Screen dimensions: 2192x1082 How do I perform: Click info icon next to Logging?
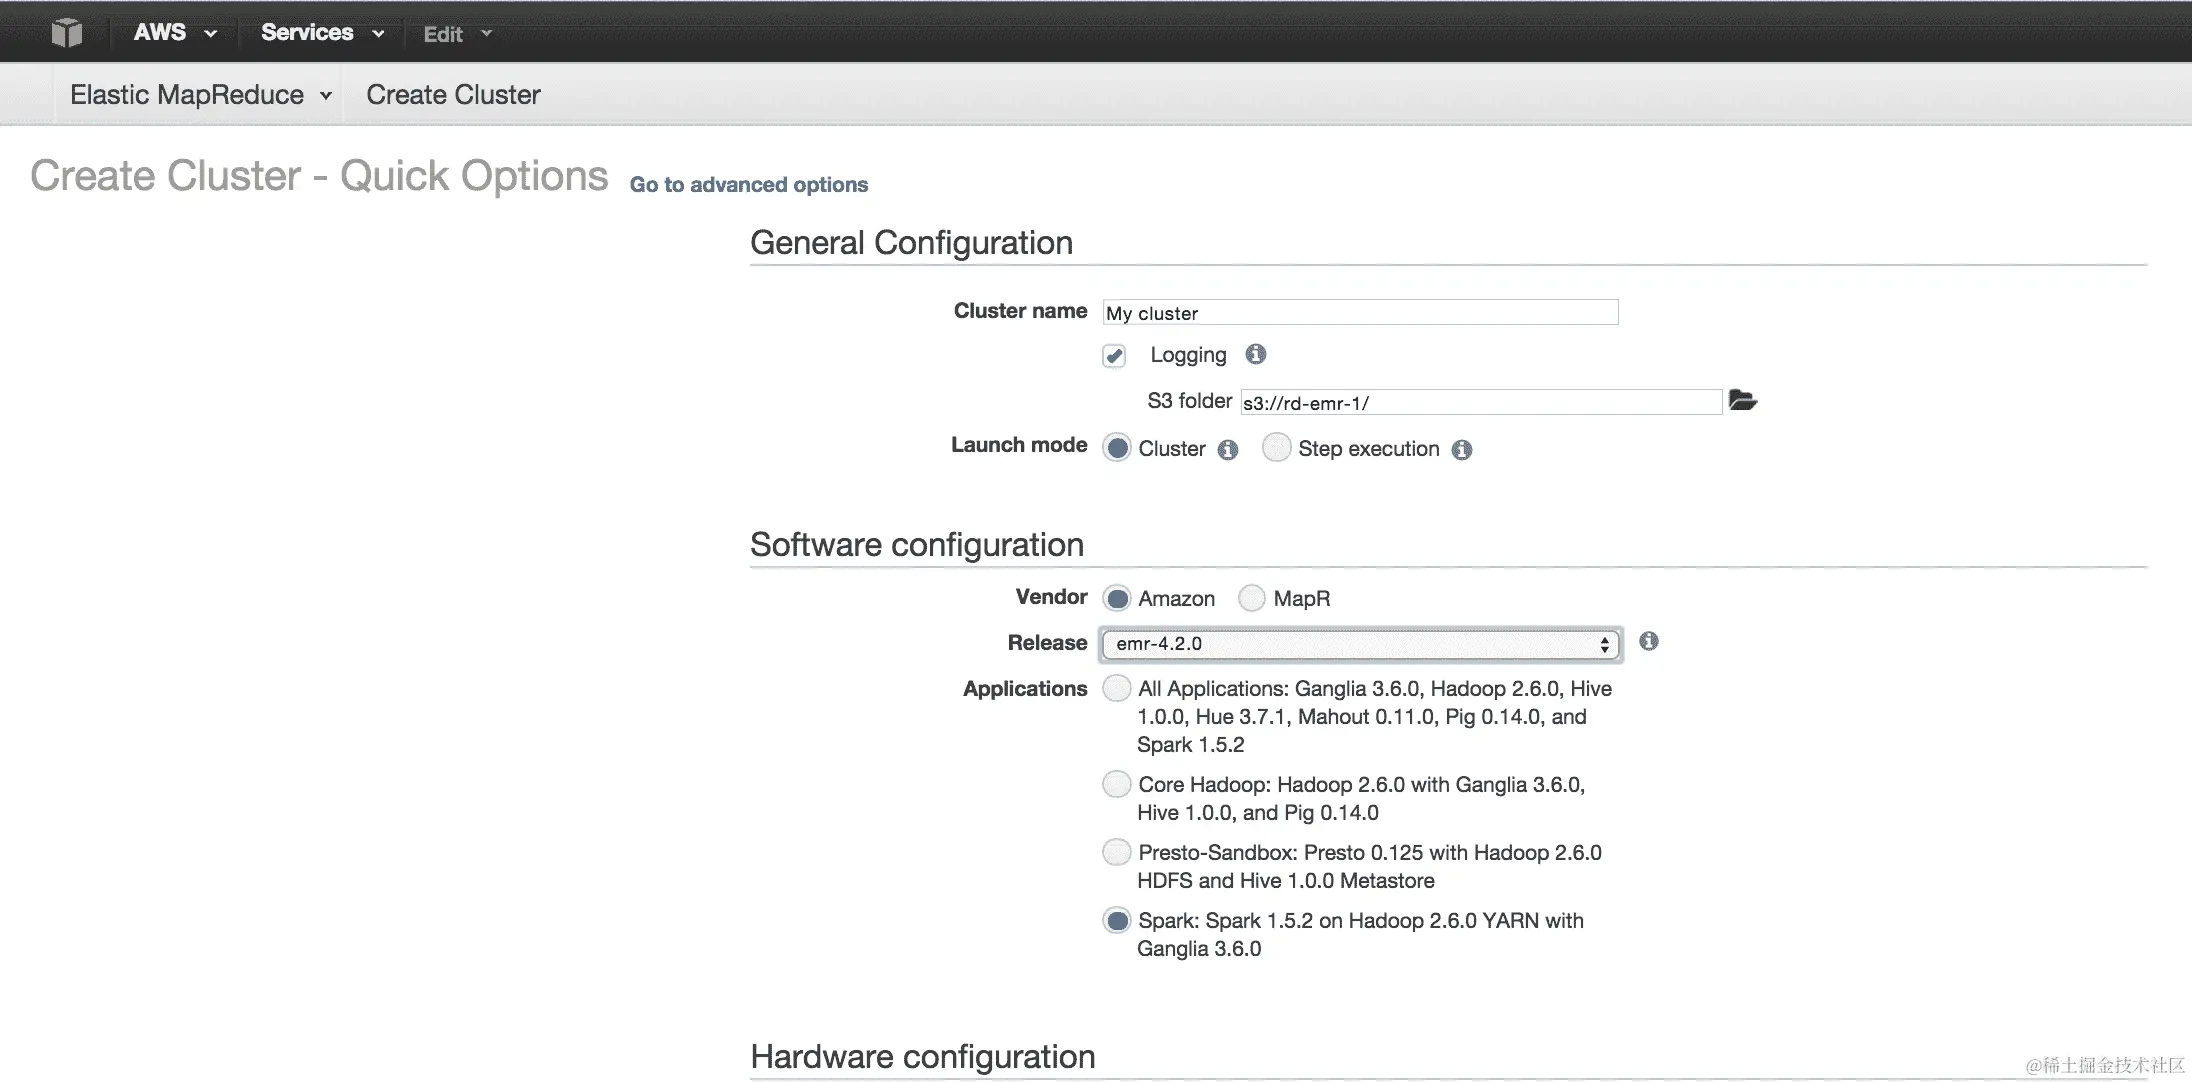tap(1256, 354)
